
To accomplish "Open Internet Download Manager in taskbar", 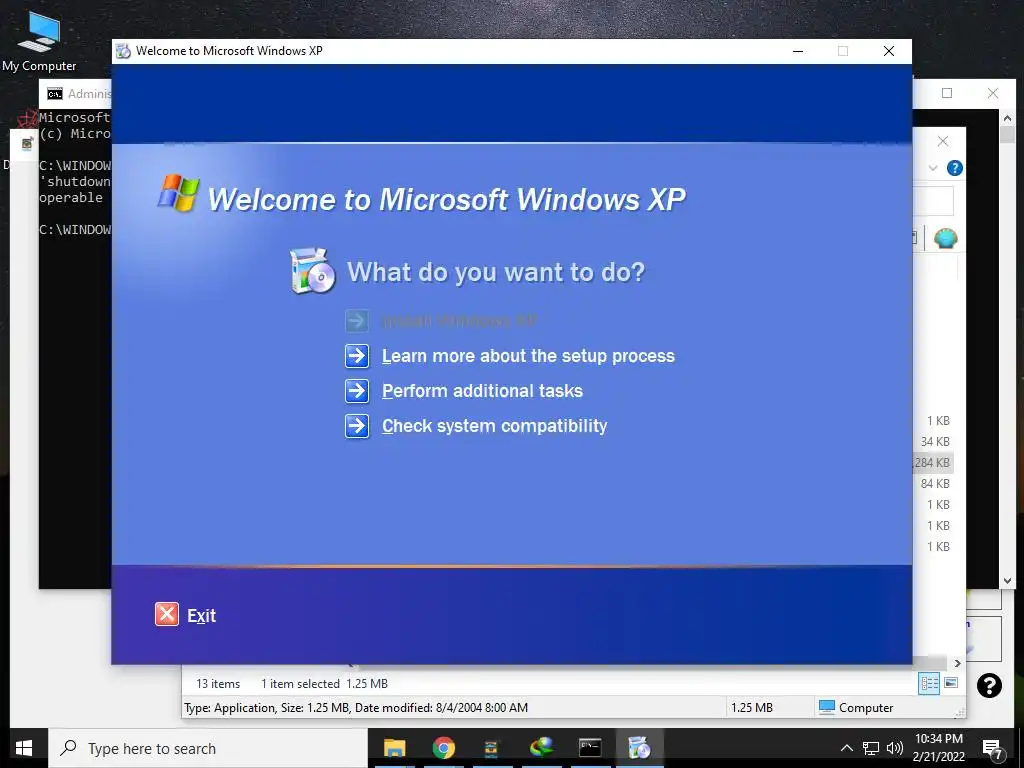I will pyautogui.click(x=541, y=748).
